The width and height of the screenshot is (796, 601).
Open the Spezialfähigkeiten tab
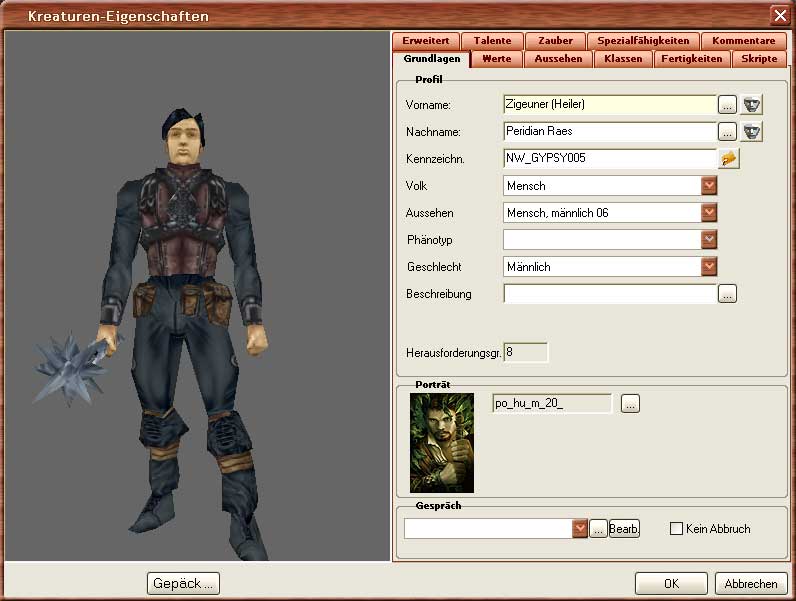click(x=643, y=41)
